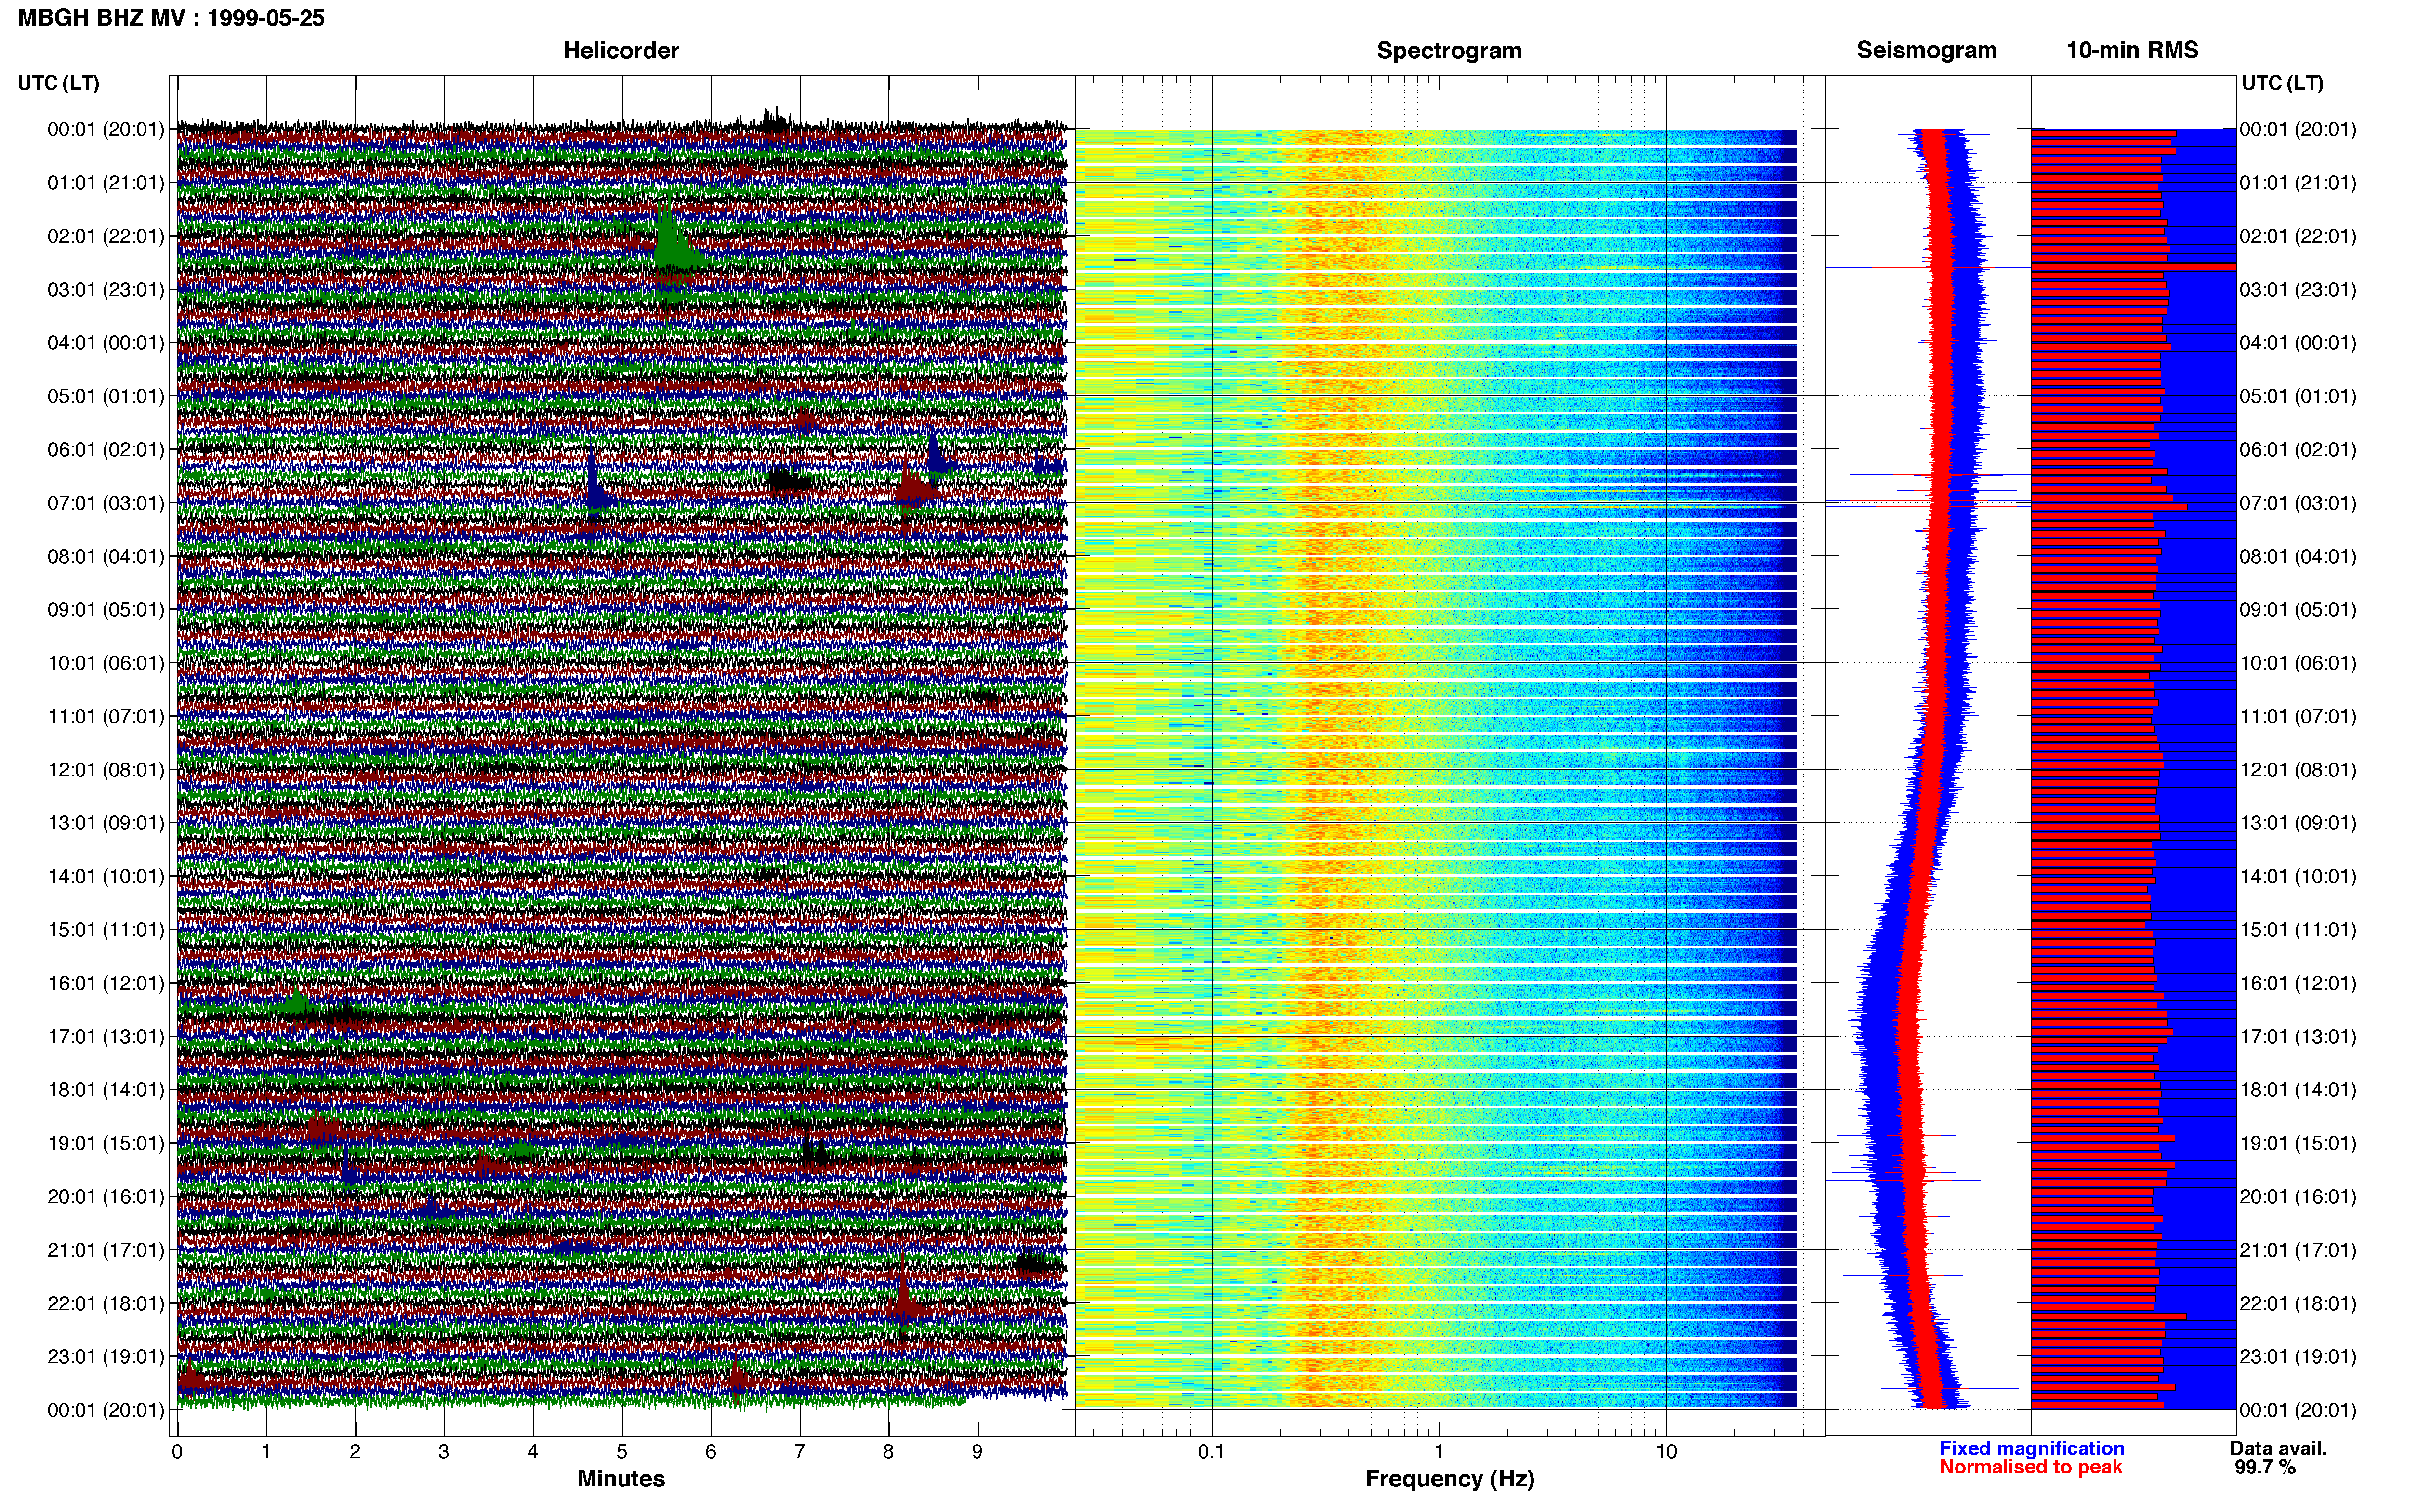Select the Helicorder panel heading
Screen dimensions: 2418x1512
pyautogui.click(x=621, y=50)
